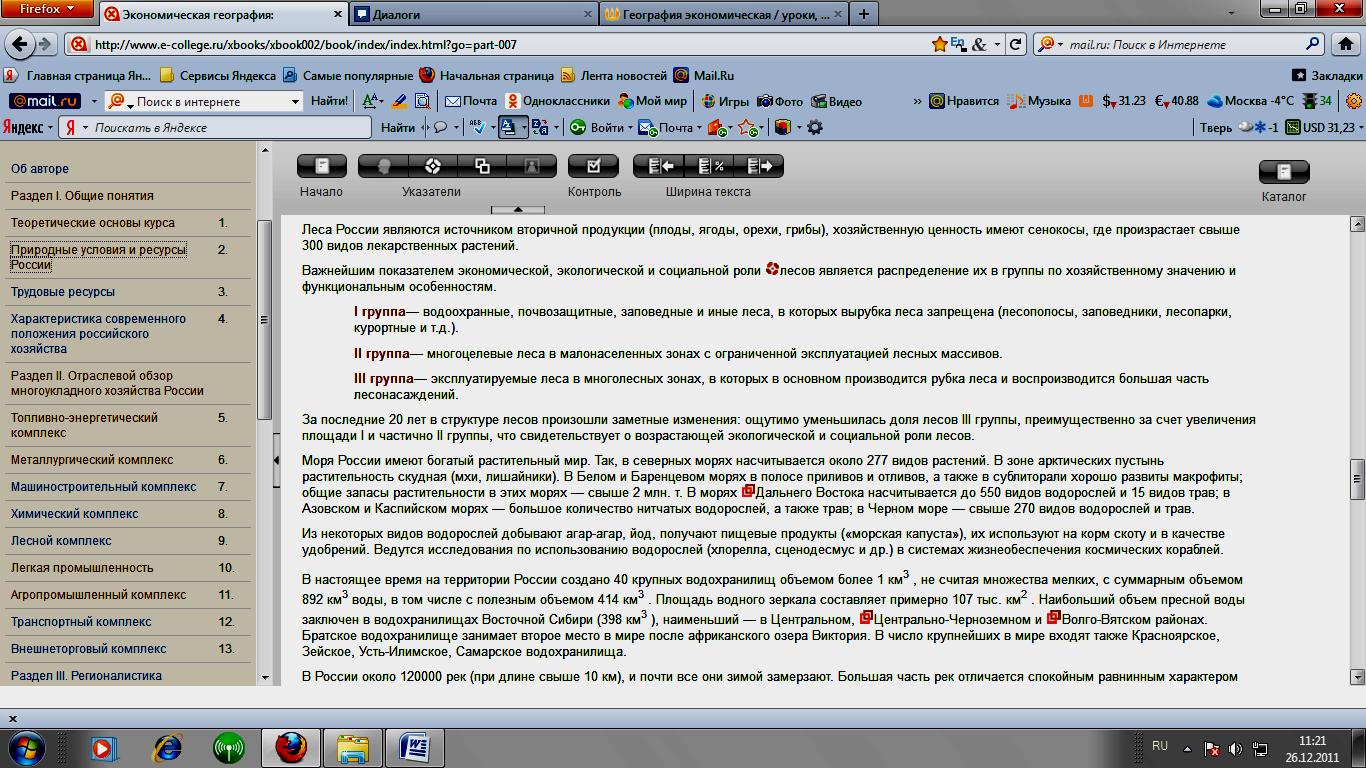Click the red diamond pointer icon in Указатели
This screenshot has height=768, width=1366.
(x=432, y=166)
